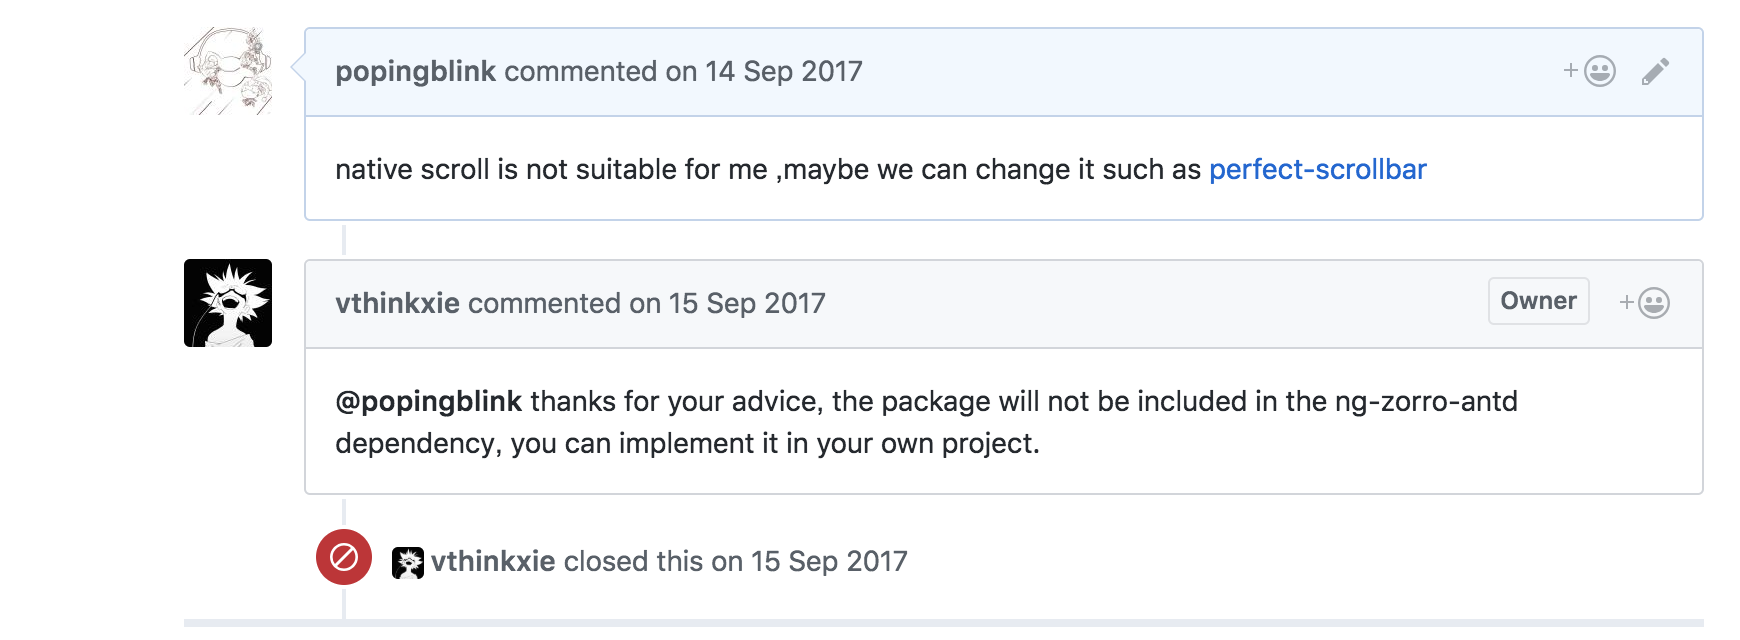Open vthinkxie's large black avatar
This screenshot has width=1740, height=640.
[228, 303]
